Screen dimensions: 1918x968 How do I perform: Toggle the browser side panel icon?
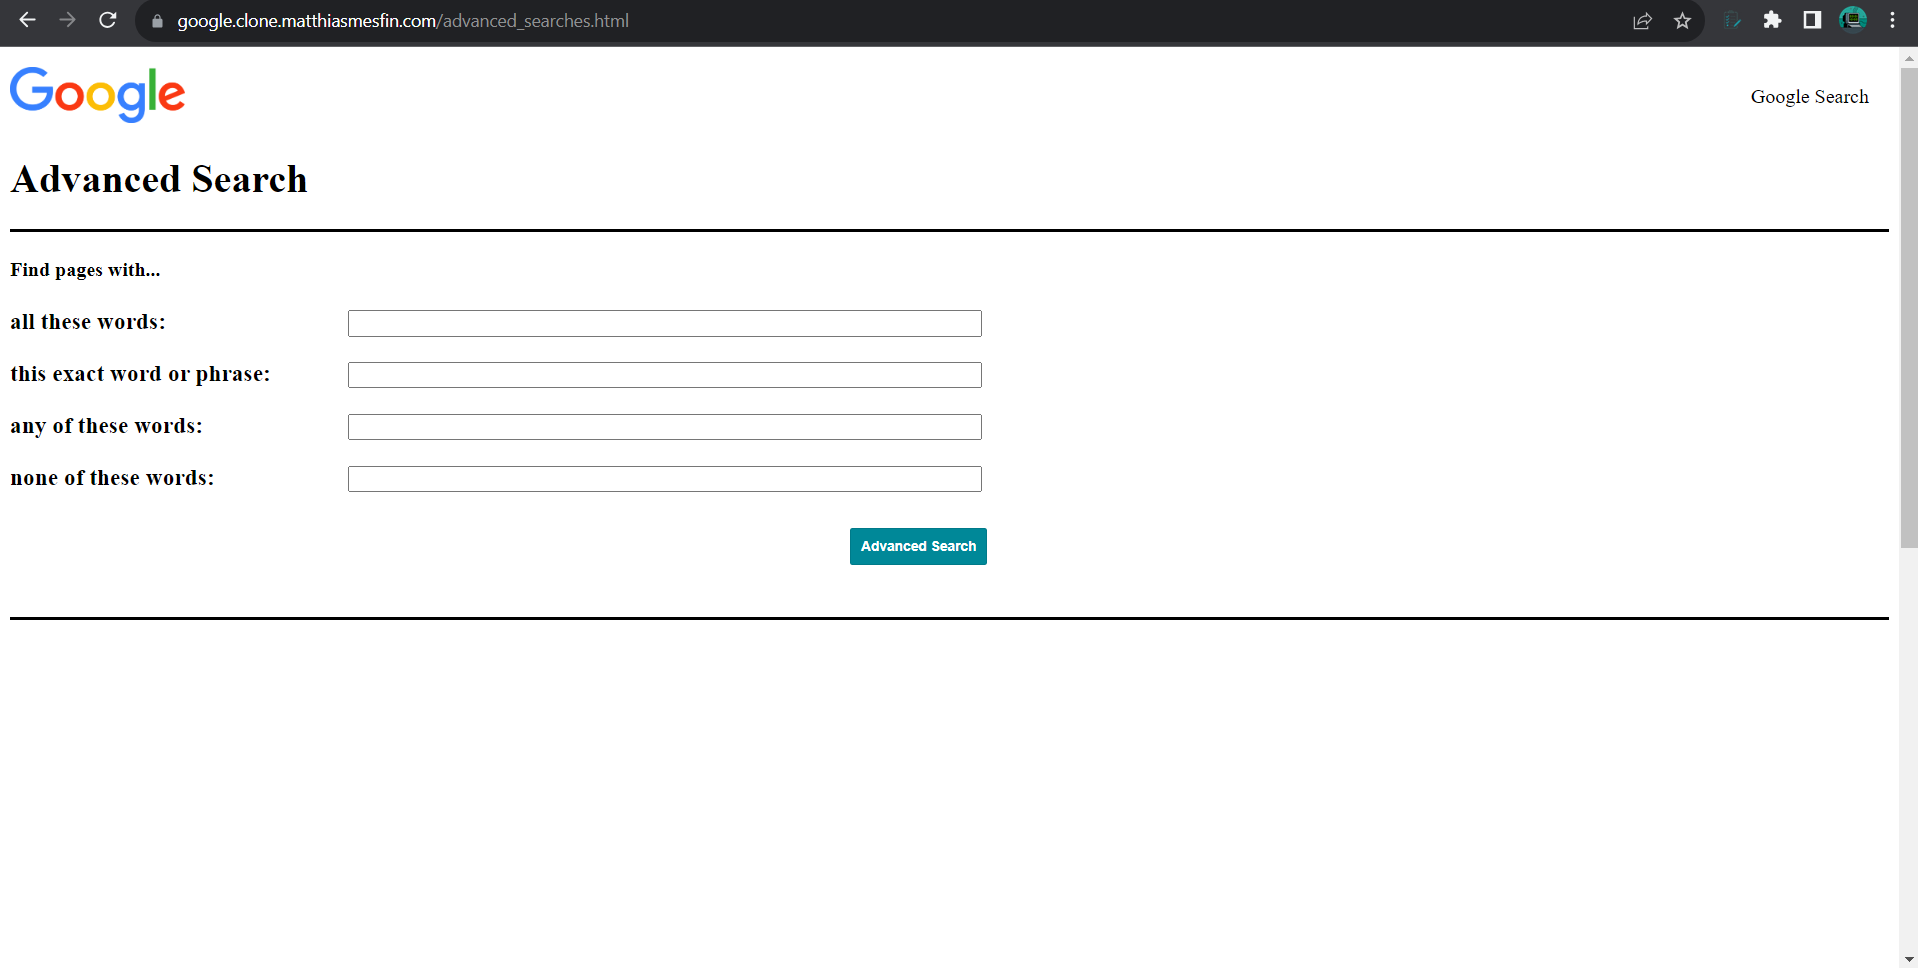click(1812, 20)
